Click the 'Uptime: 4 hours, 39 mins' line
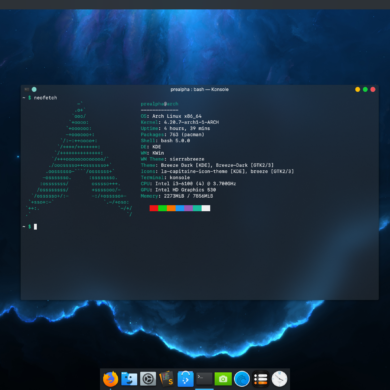This screenshot has width=390, height=390. click(175, 128)
